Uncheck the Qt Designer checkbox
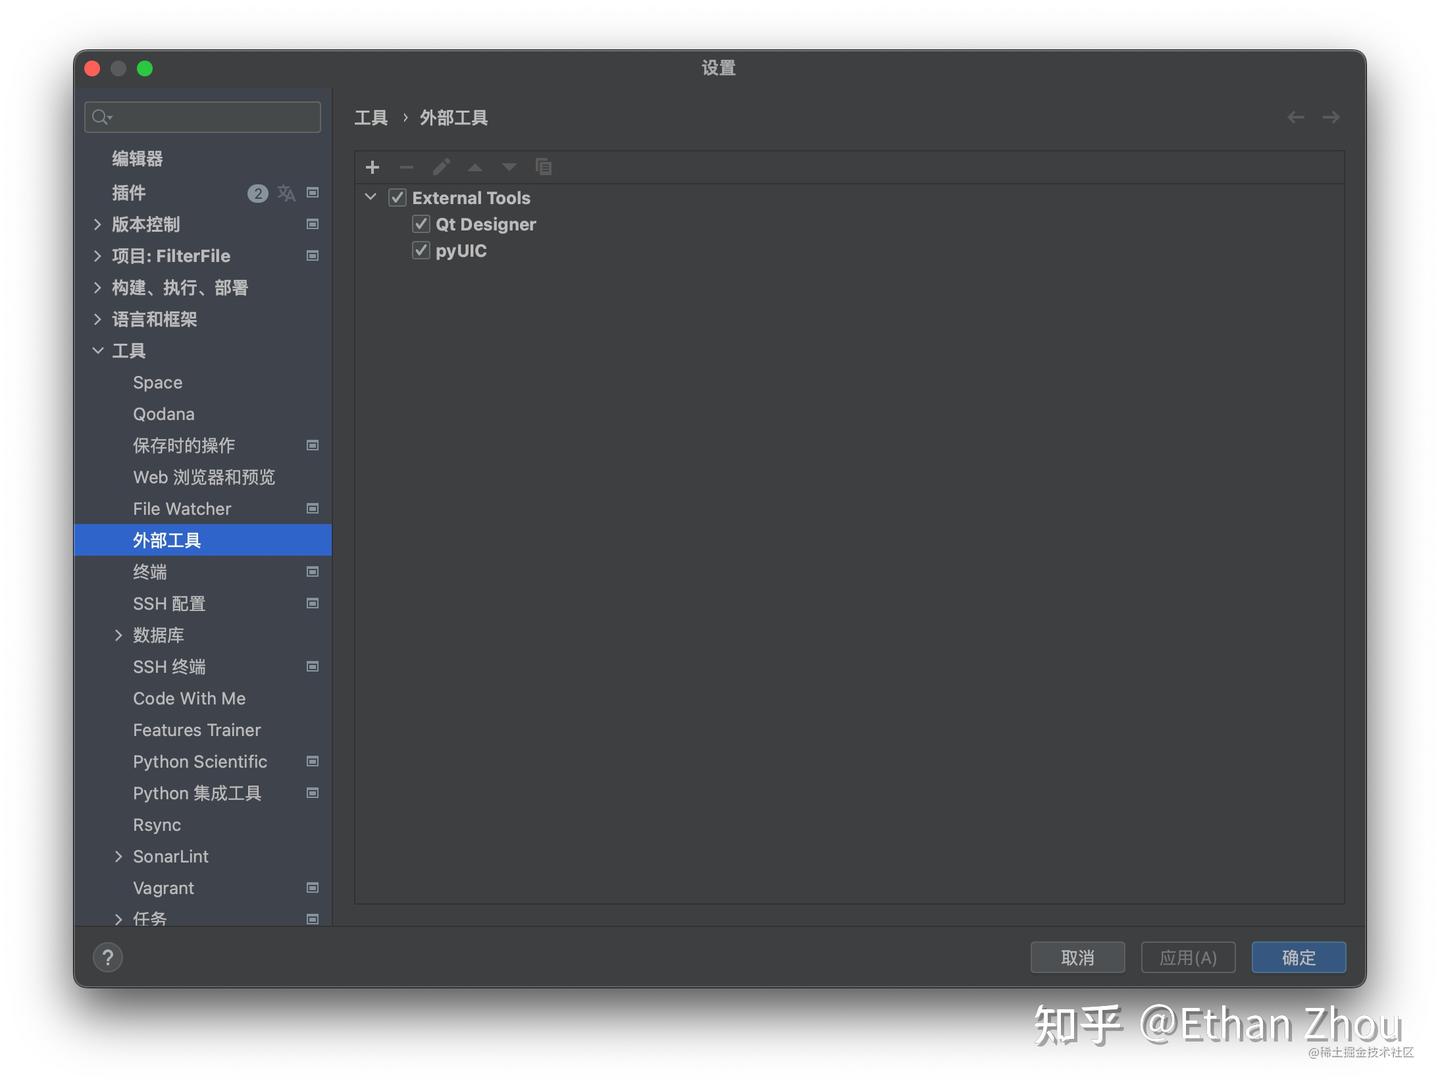This screenshot has height=1085, width=1440. click(421, 224)
